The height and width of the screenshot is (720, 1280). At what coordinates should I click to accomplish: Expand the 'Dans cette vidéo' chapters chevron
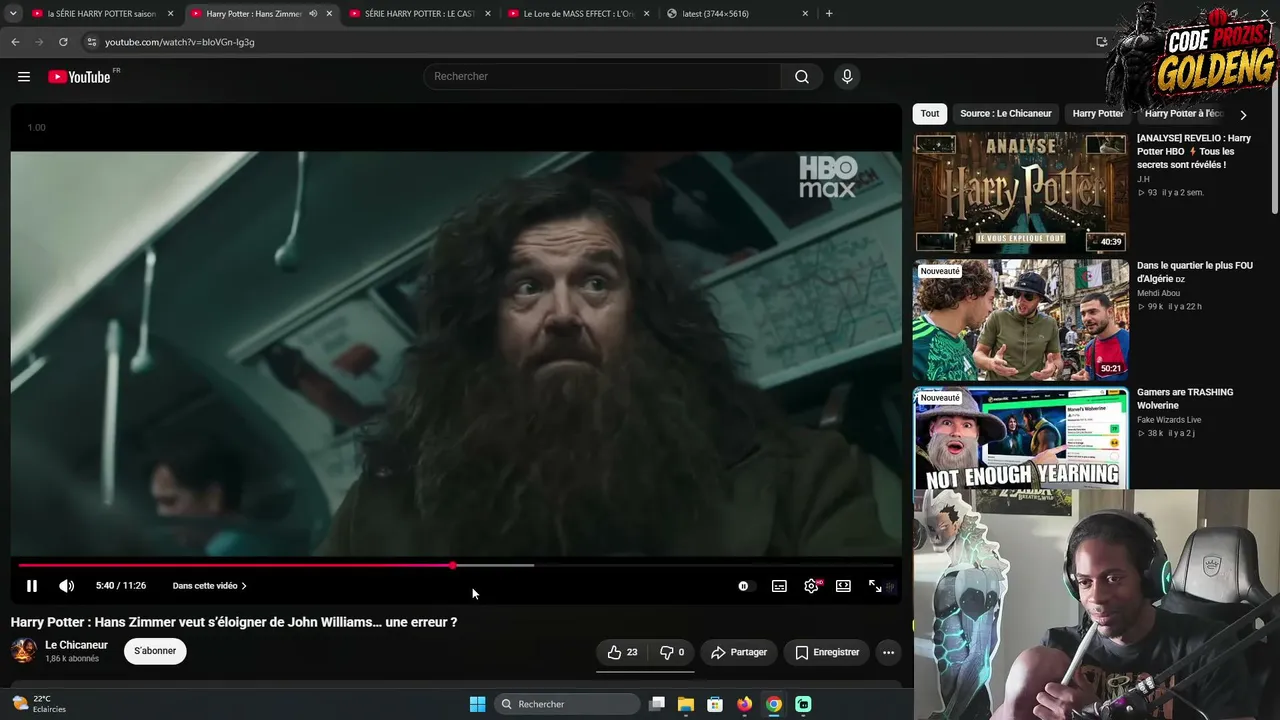point(244,586)
